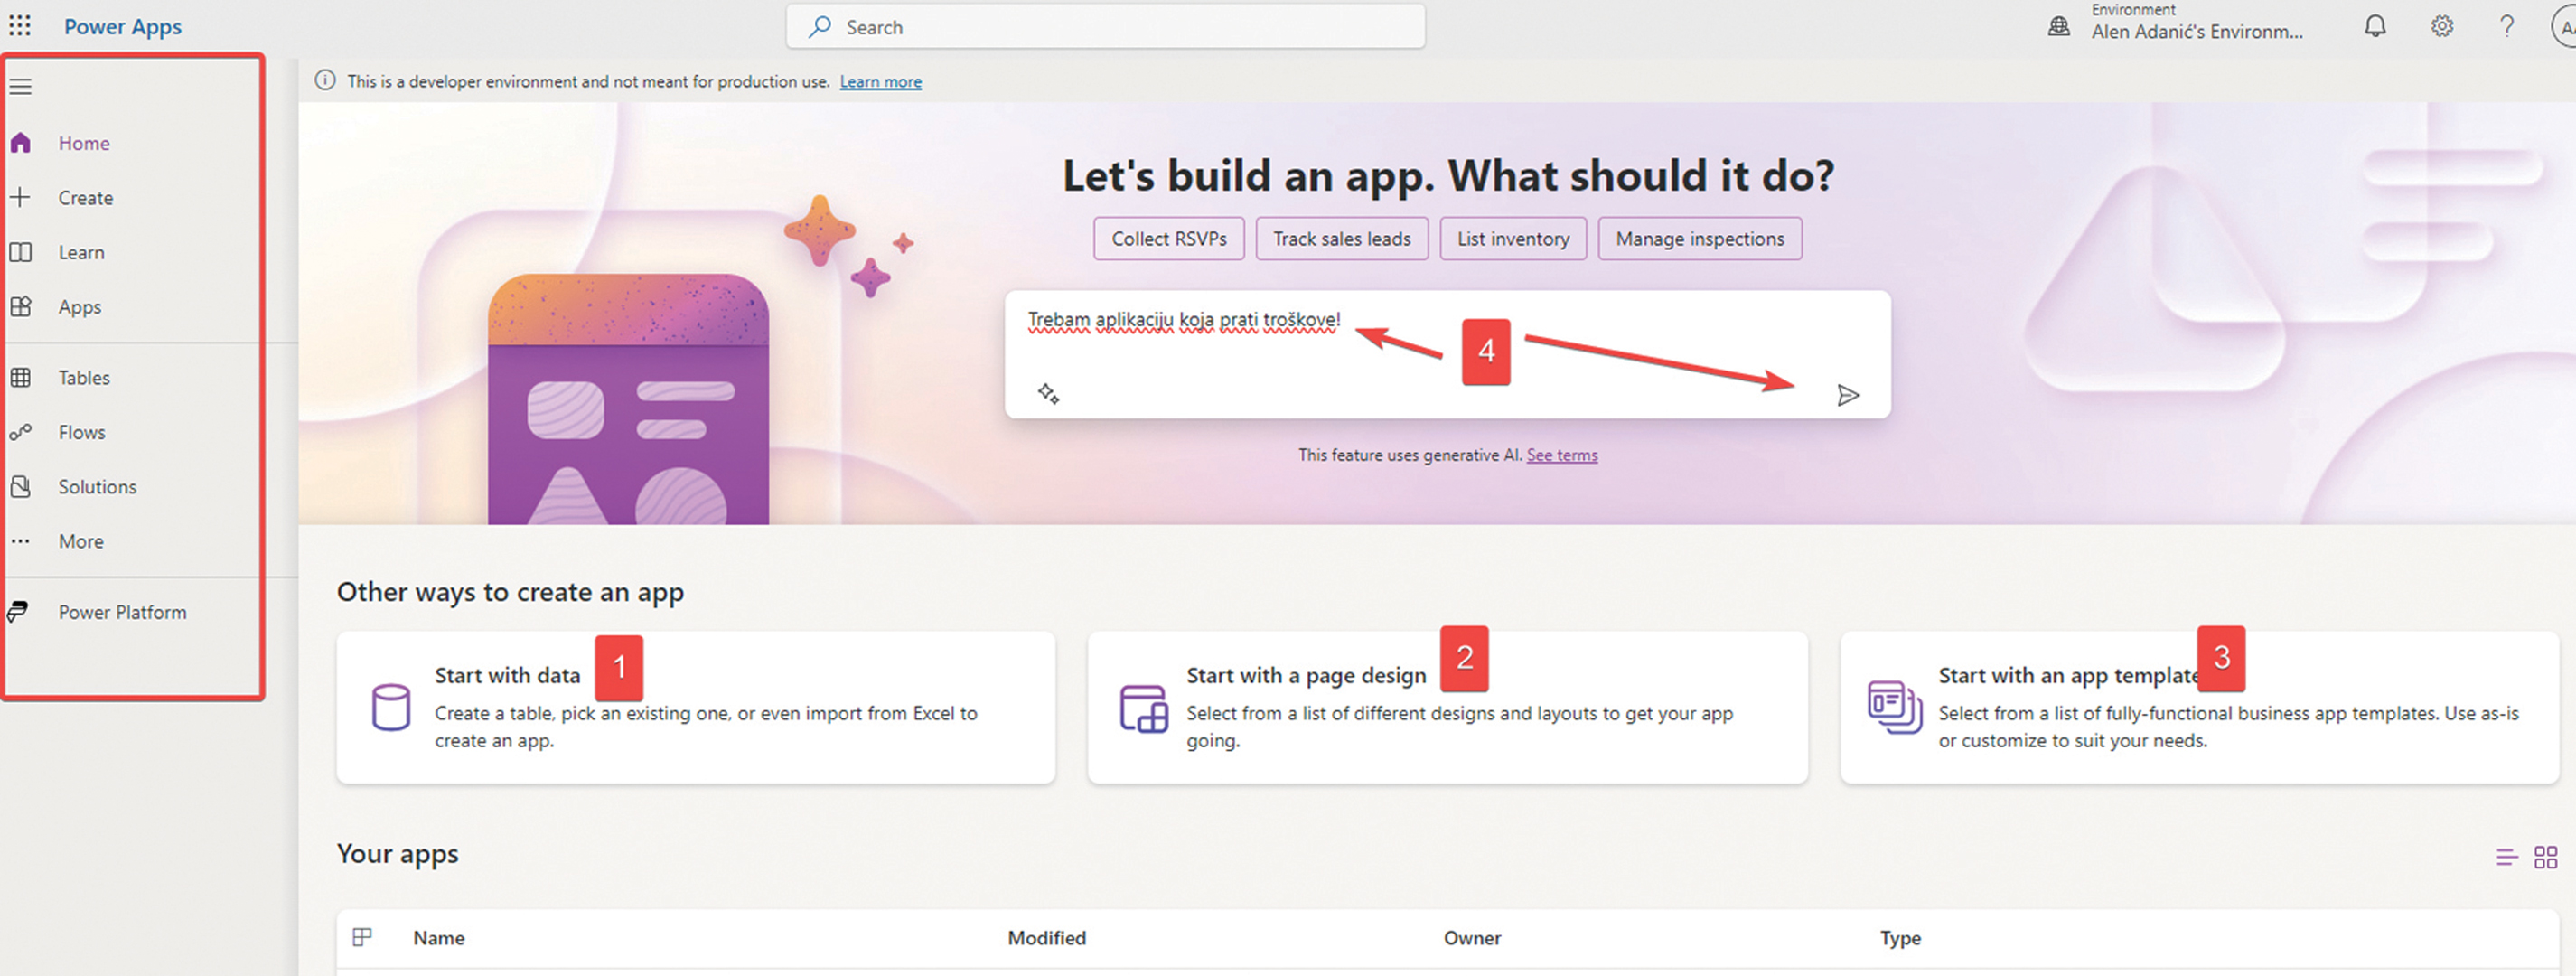Follow the Learn more link
Screen dimensions: 2576x976
point(880,81)
